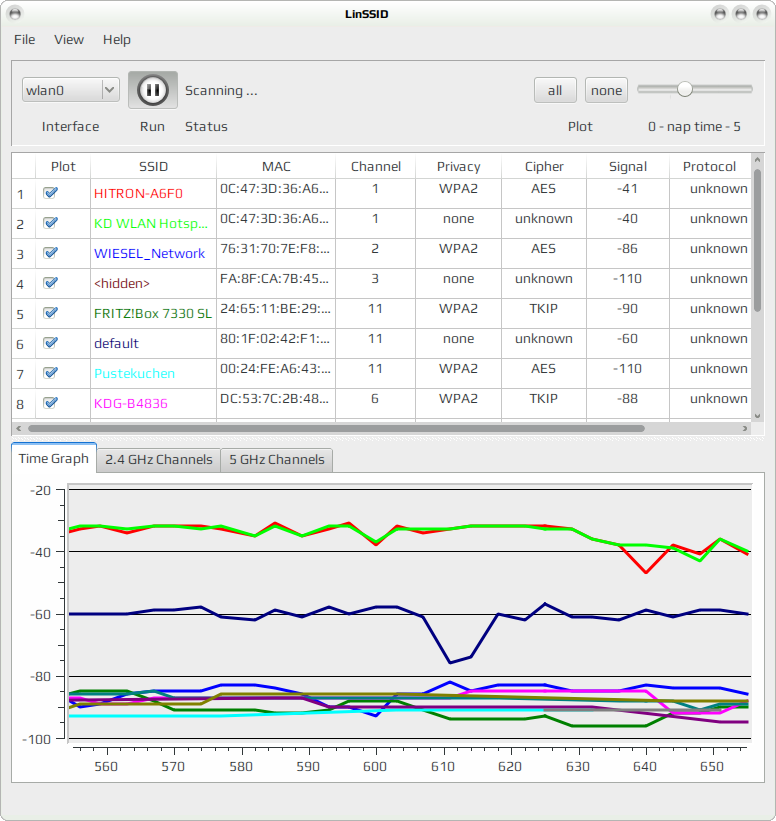Viewport: 776px width, 821px height.
Task: Toggle plot checkbox for KDG-B4836
Action: [x=50, y=403]
